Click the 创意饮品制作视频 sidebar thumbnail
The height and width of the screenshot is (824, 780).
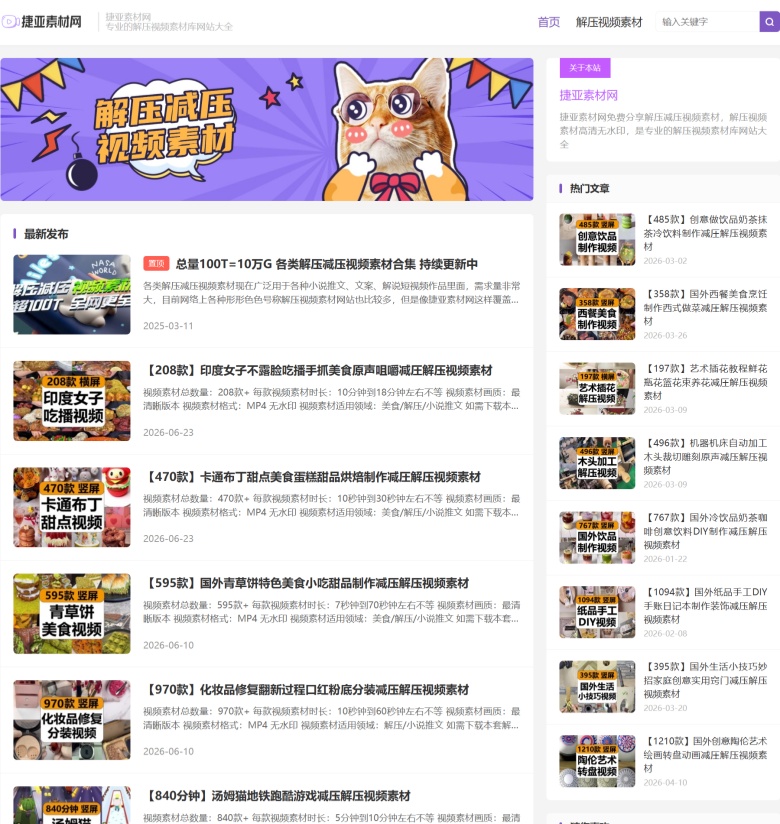tap(597, 239)
